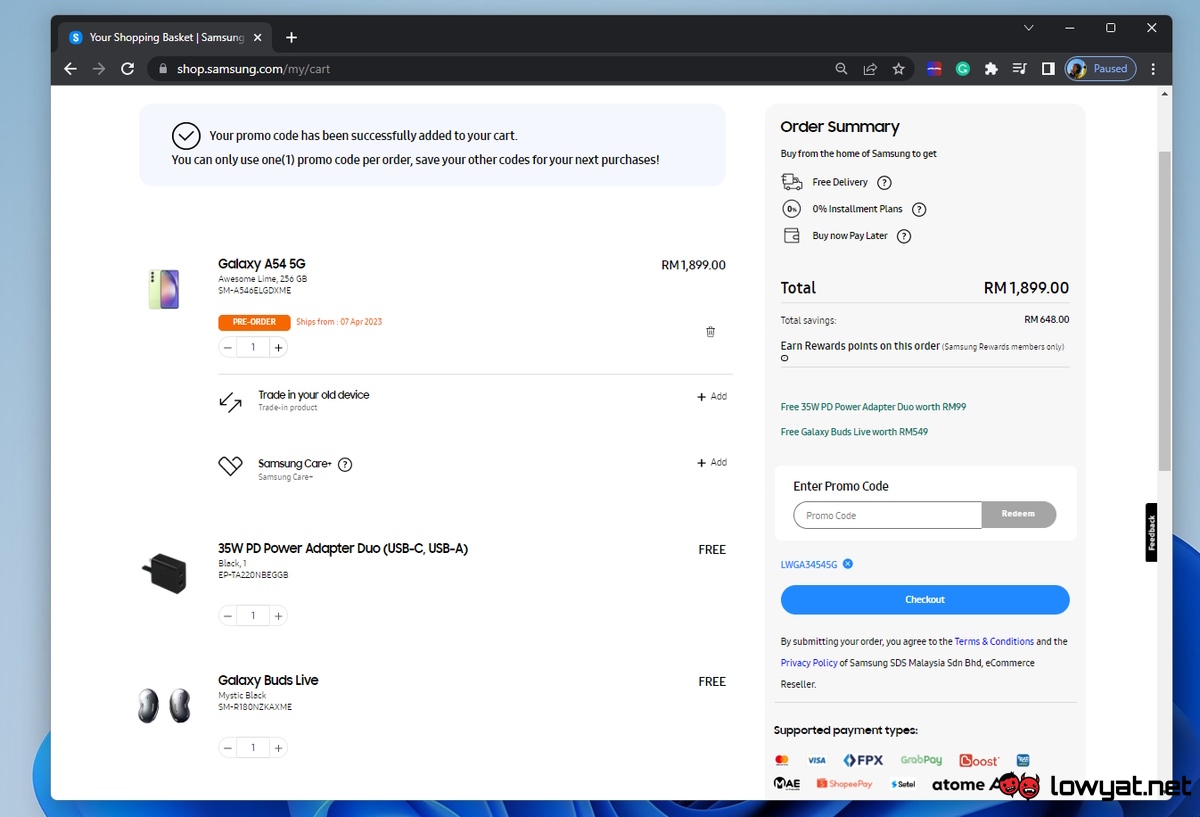Click the page vertical scrollbar

pyautogui.click(x=1164, y=310)
